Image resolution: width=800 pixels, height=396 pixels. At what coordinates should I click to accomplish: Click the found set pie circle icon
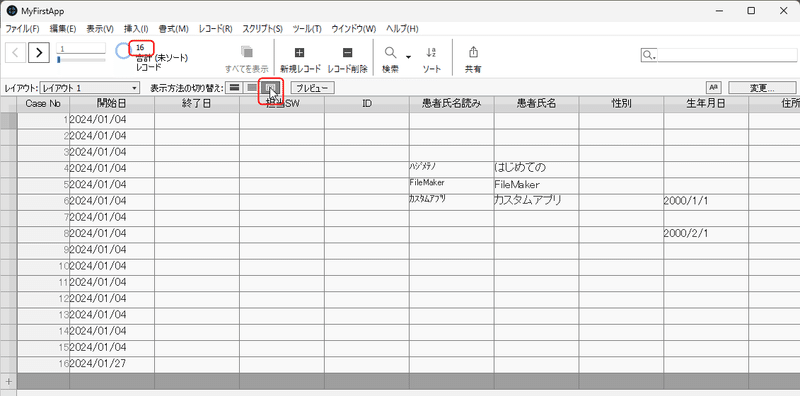click(x=122, y=51)
